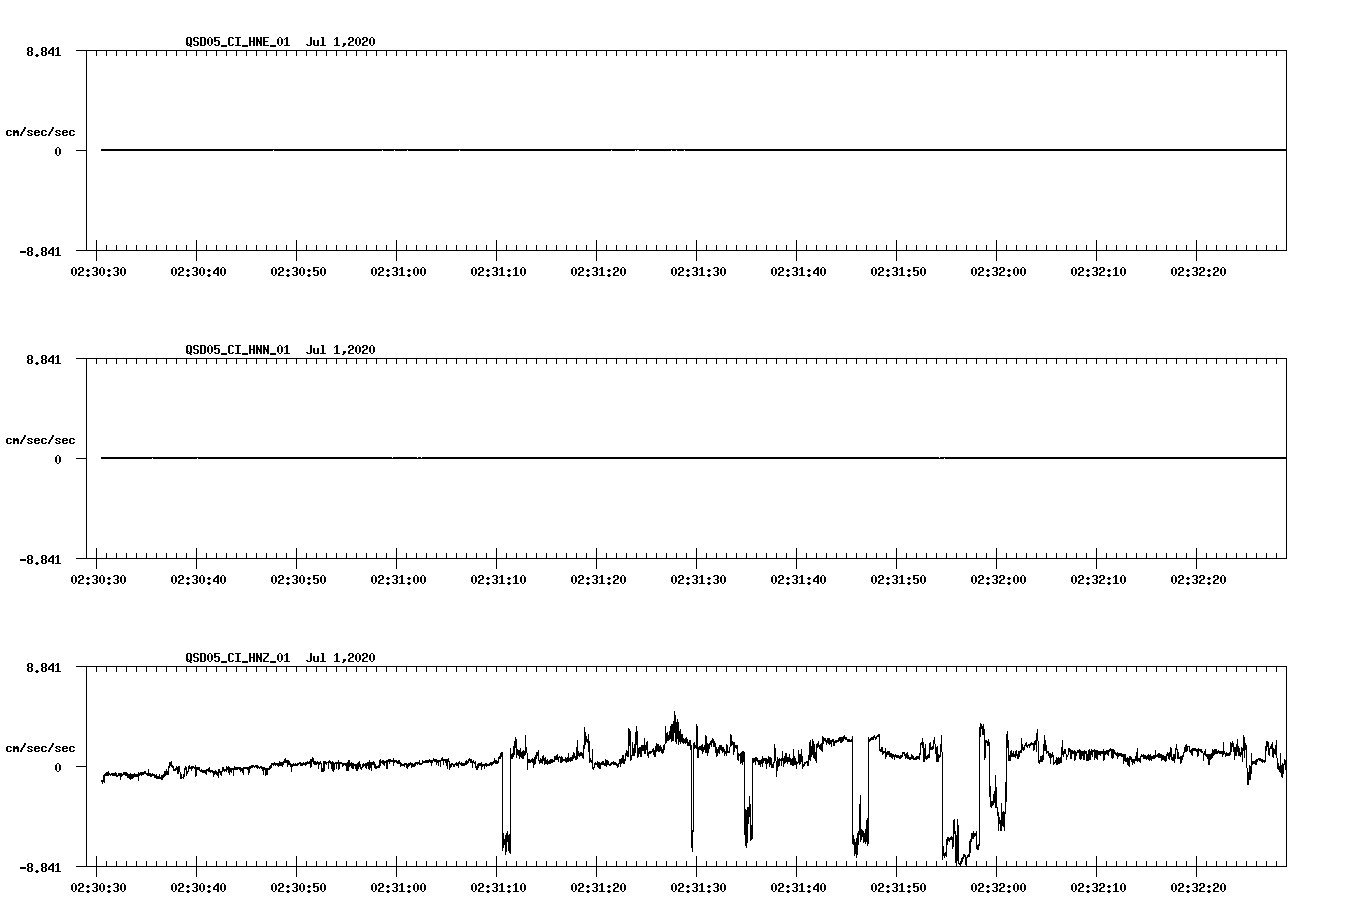Click the 02:30:30 tick label on HNN plot
The image size is (1358, 924).
(x=98, y=580)
